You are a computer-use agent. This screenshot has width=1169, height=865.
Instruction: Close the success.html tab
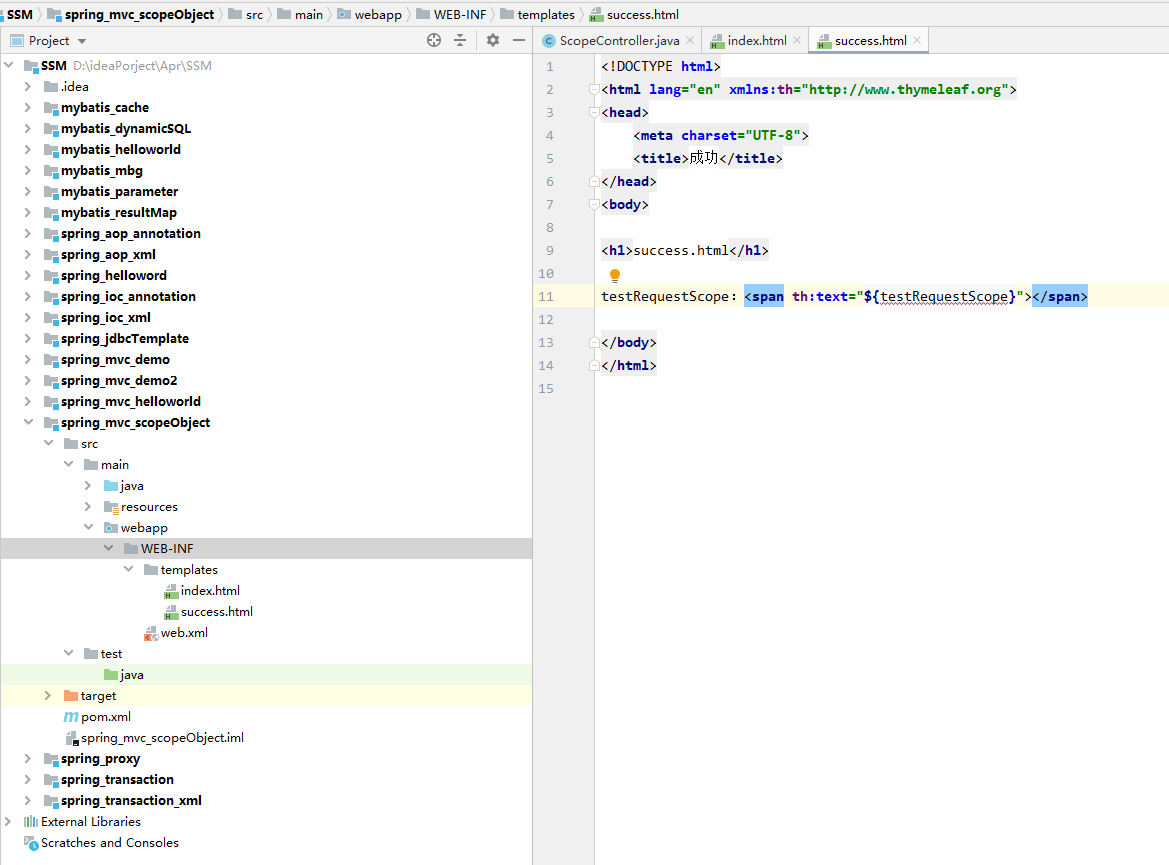[x=917, y=40]
